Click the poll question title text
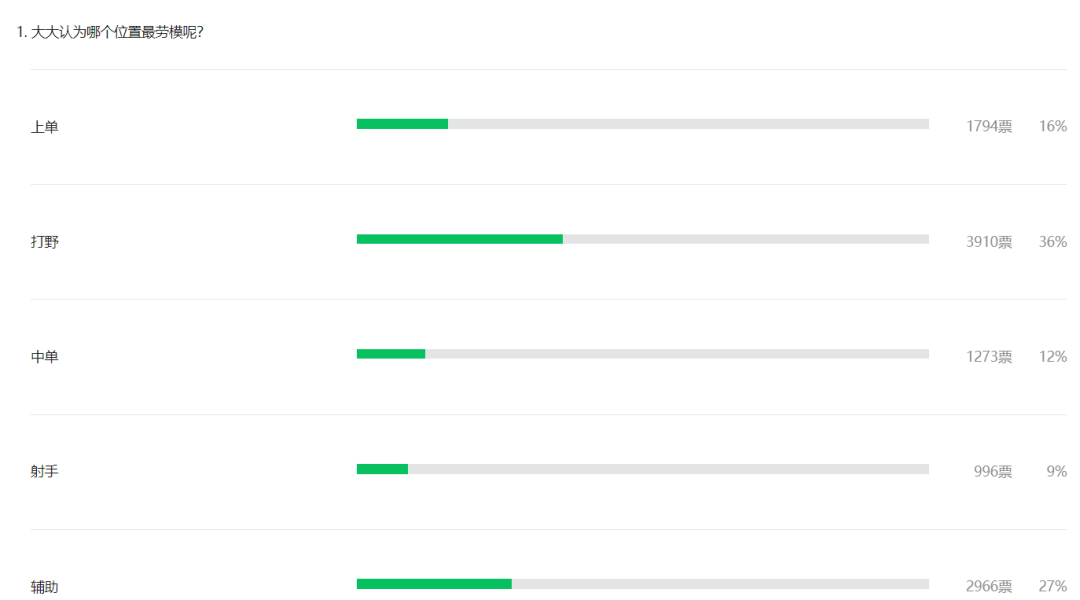The image size is (1080, 600). point(110,32)
